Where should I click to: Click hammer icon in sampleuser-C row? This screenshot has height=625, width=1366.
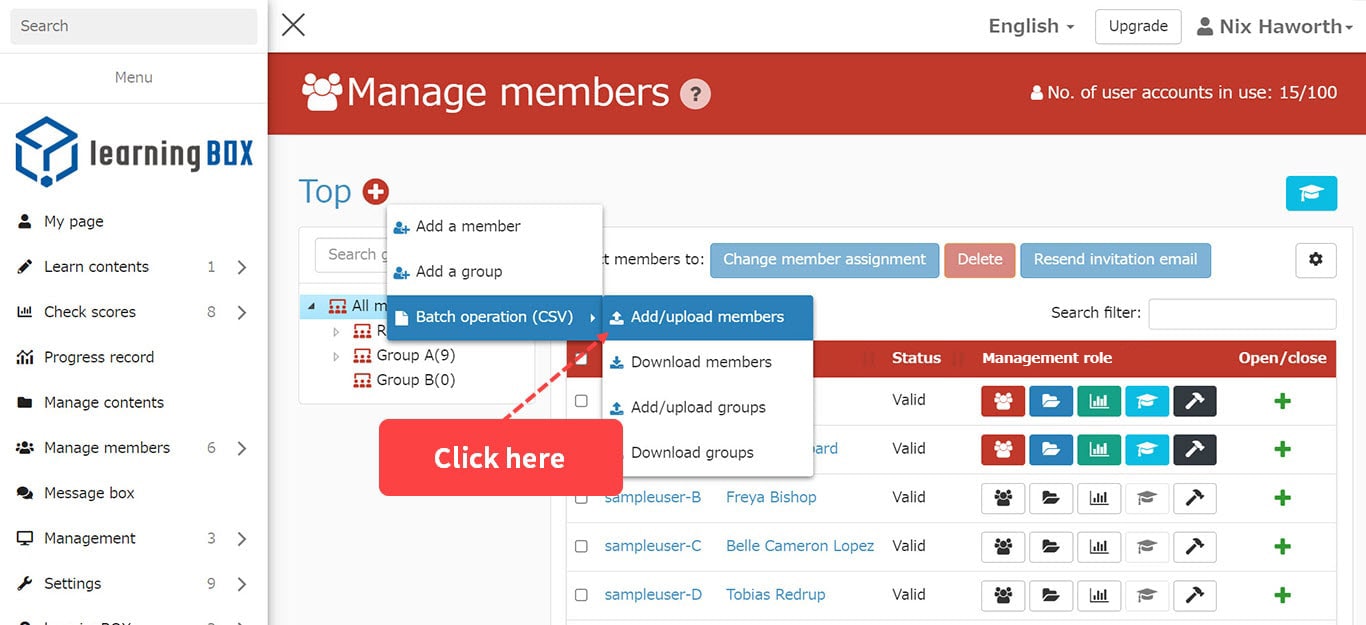(1194, 546)
